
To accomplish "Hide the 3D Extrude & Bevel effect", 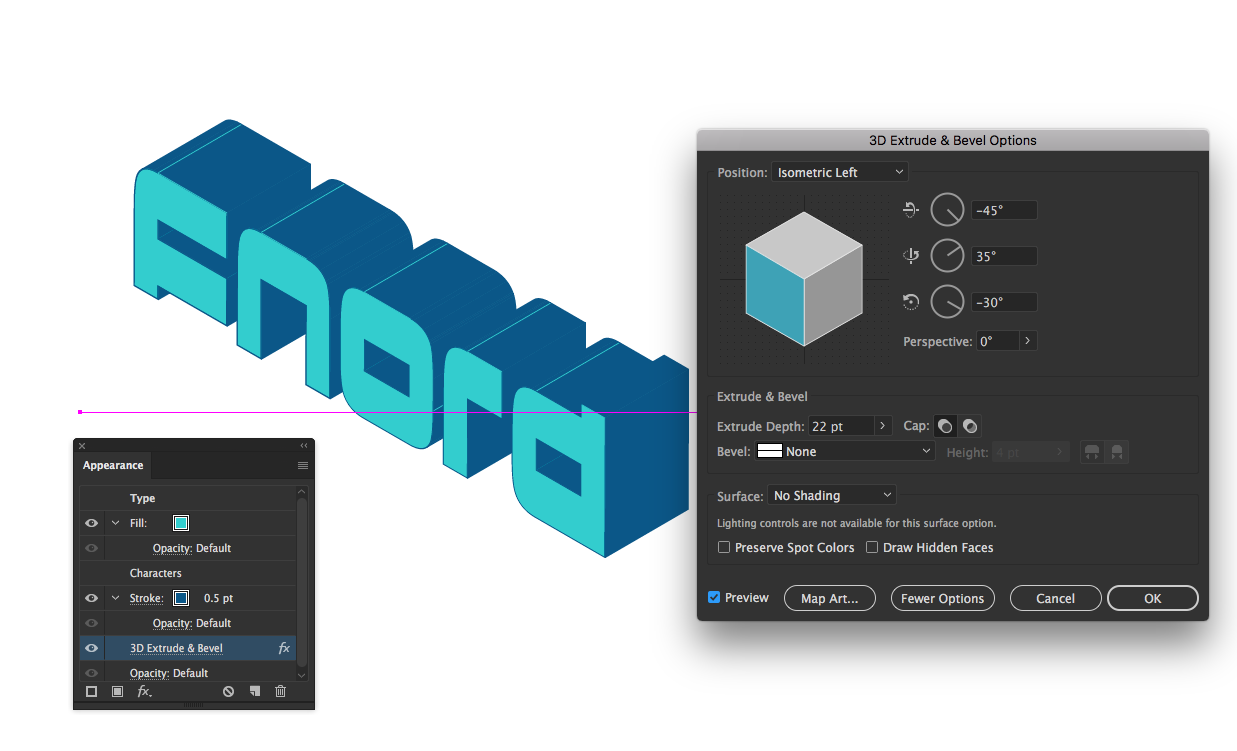I will pyautogui.click(x=91, y=648).
